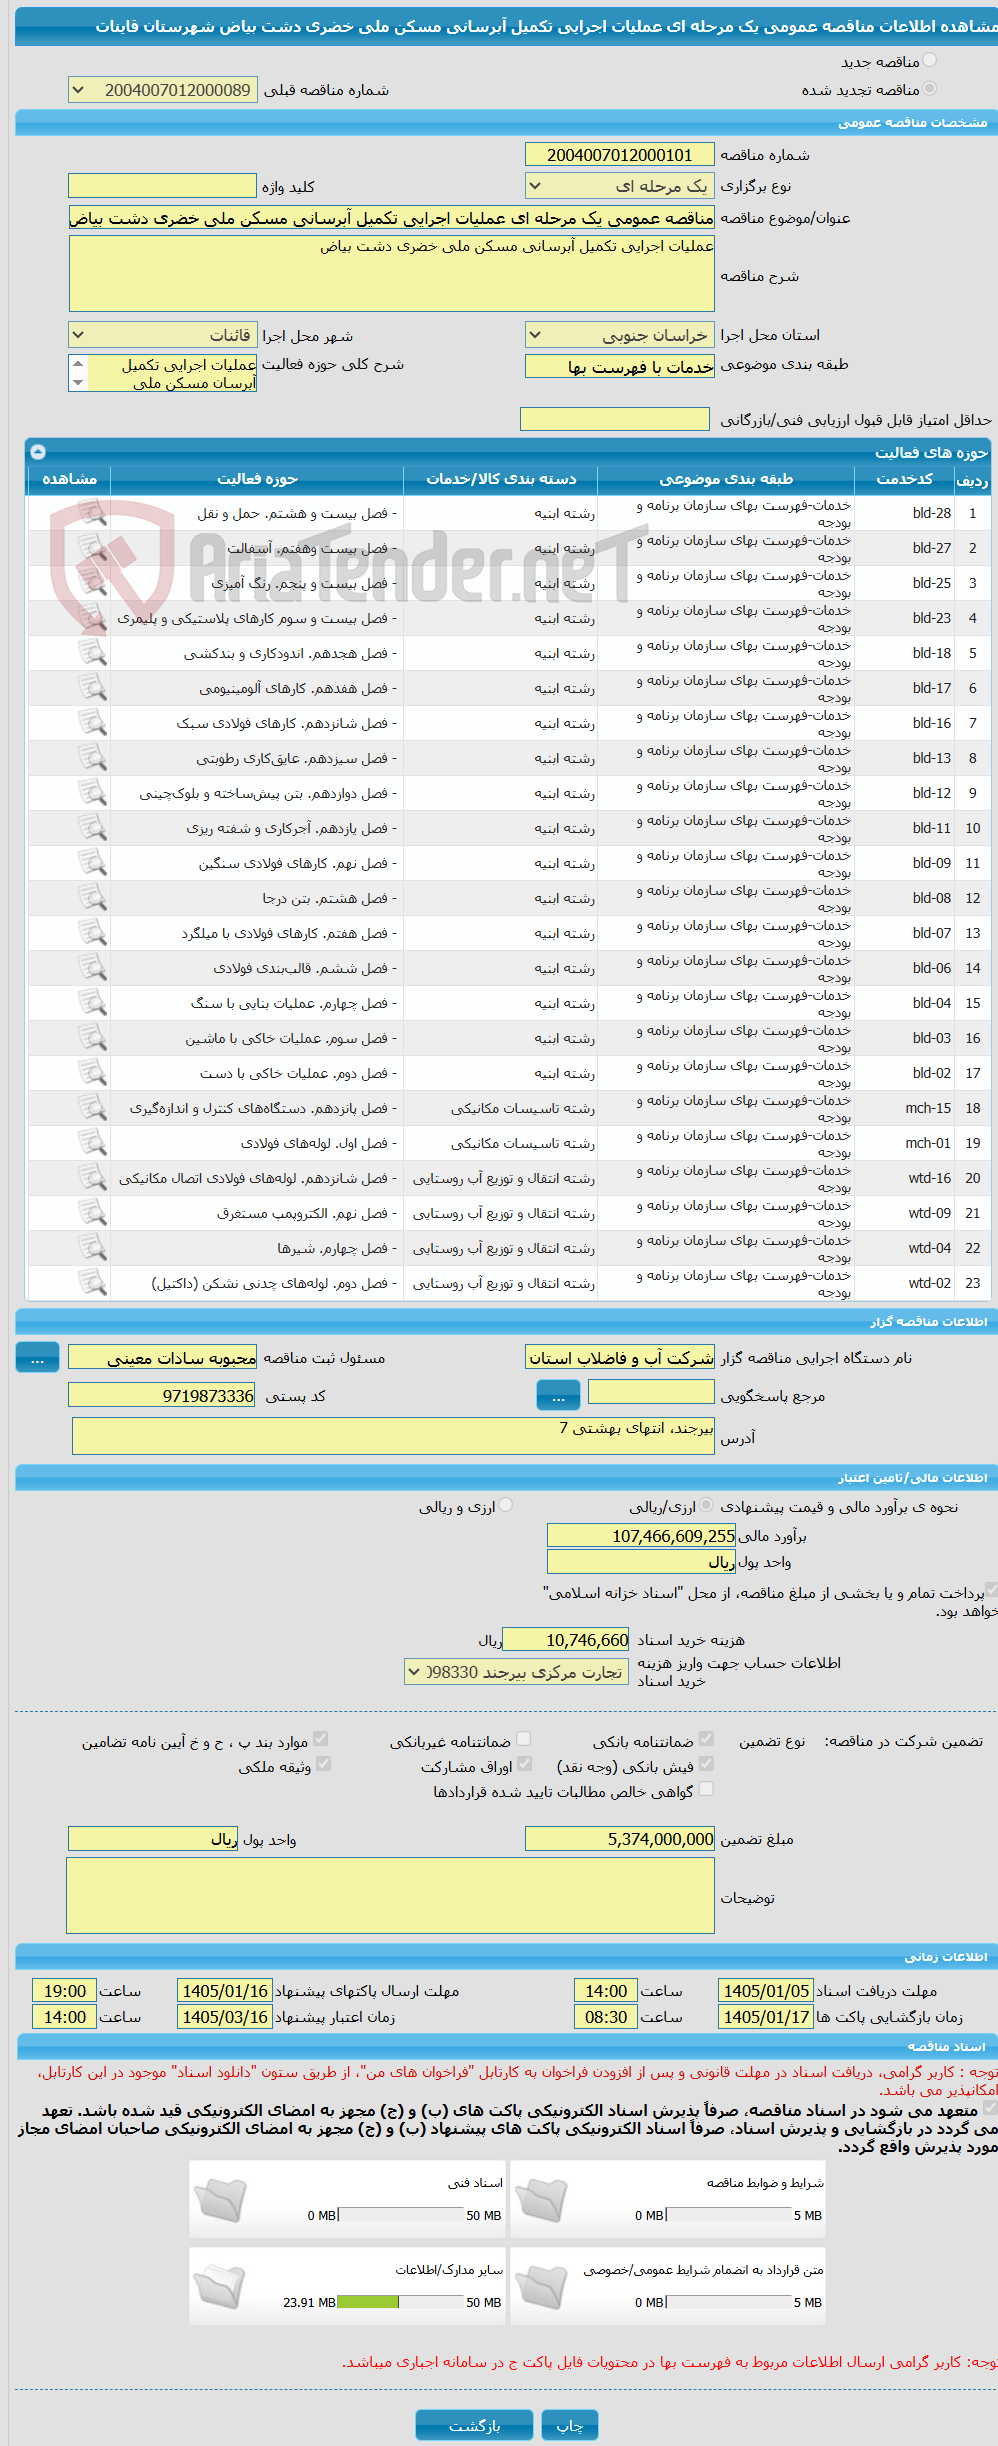Open view icon for row wtd-04
The width and height of the screenshot is (998, 2446).
tap(92, 1248)
